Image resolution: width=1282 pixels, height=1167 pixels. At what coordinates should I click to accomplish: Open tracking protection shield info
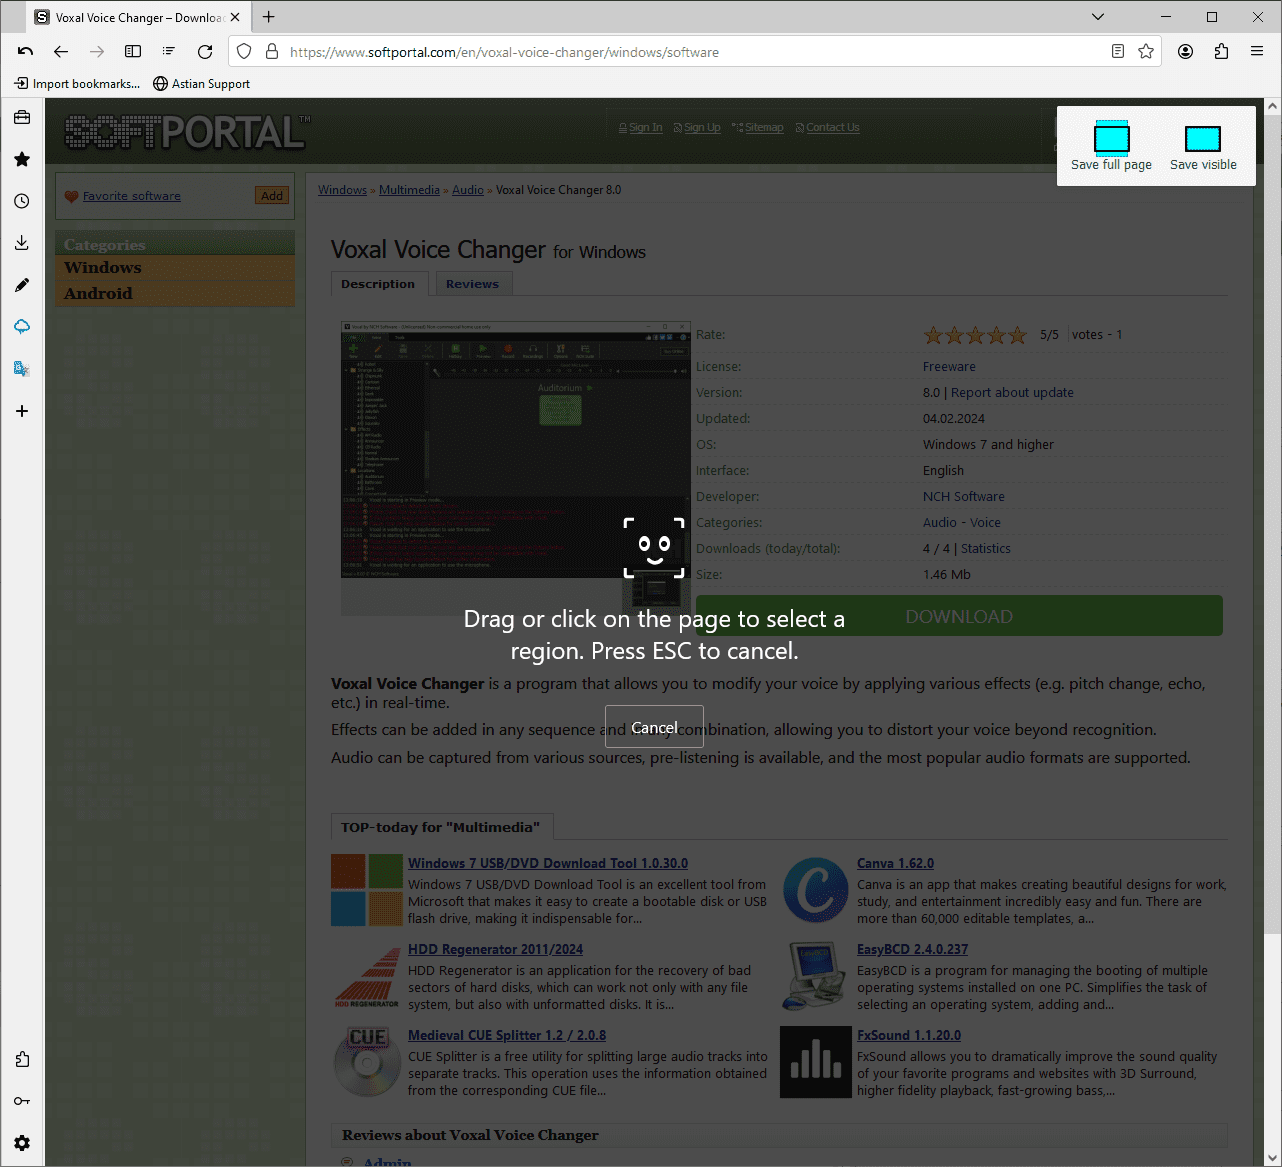[x=244, y=51]
